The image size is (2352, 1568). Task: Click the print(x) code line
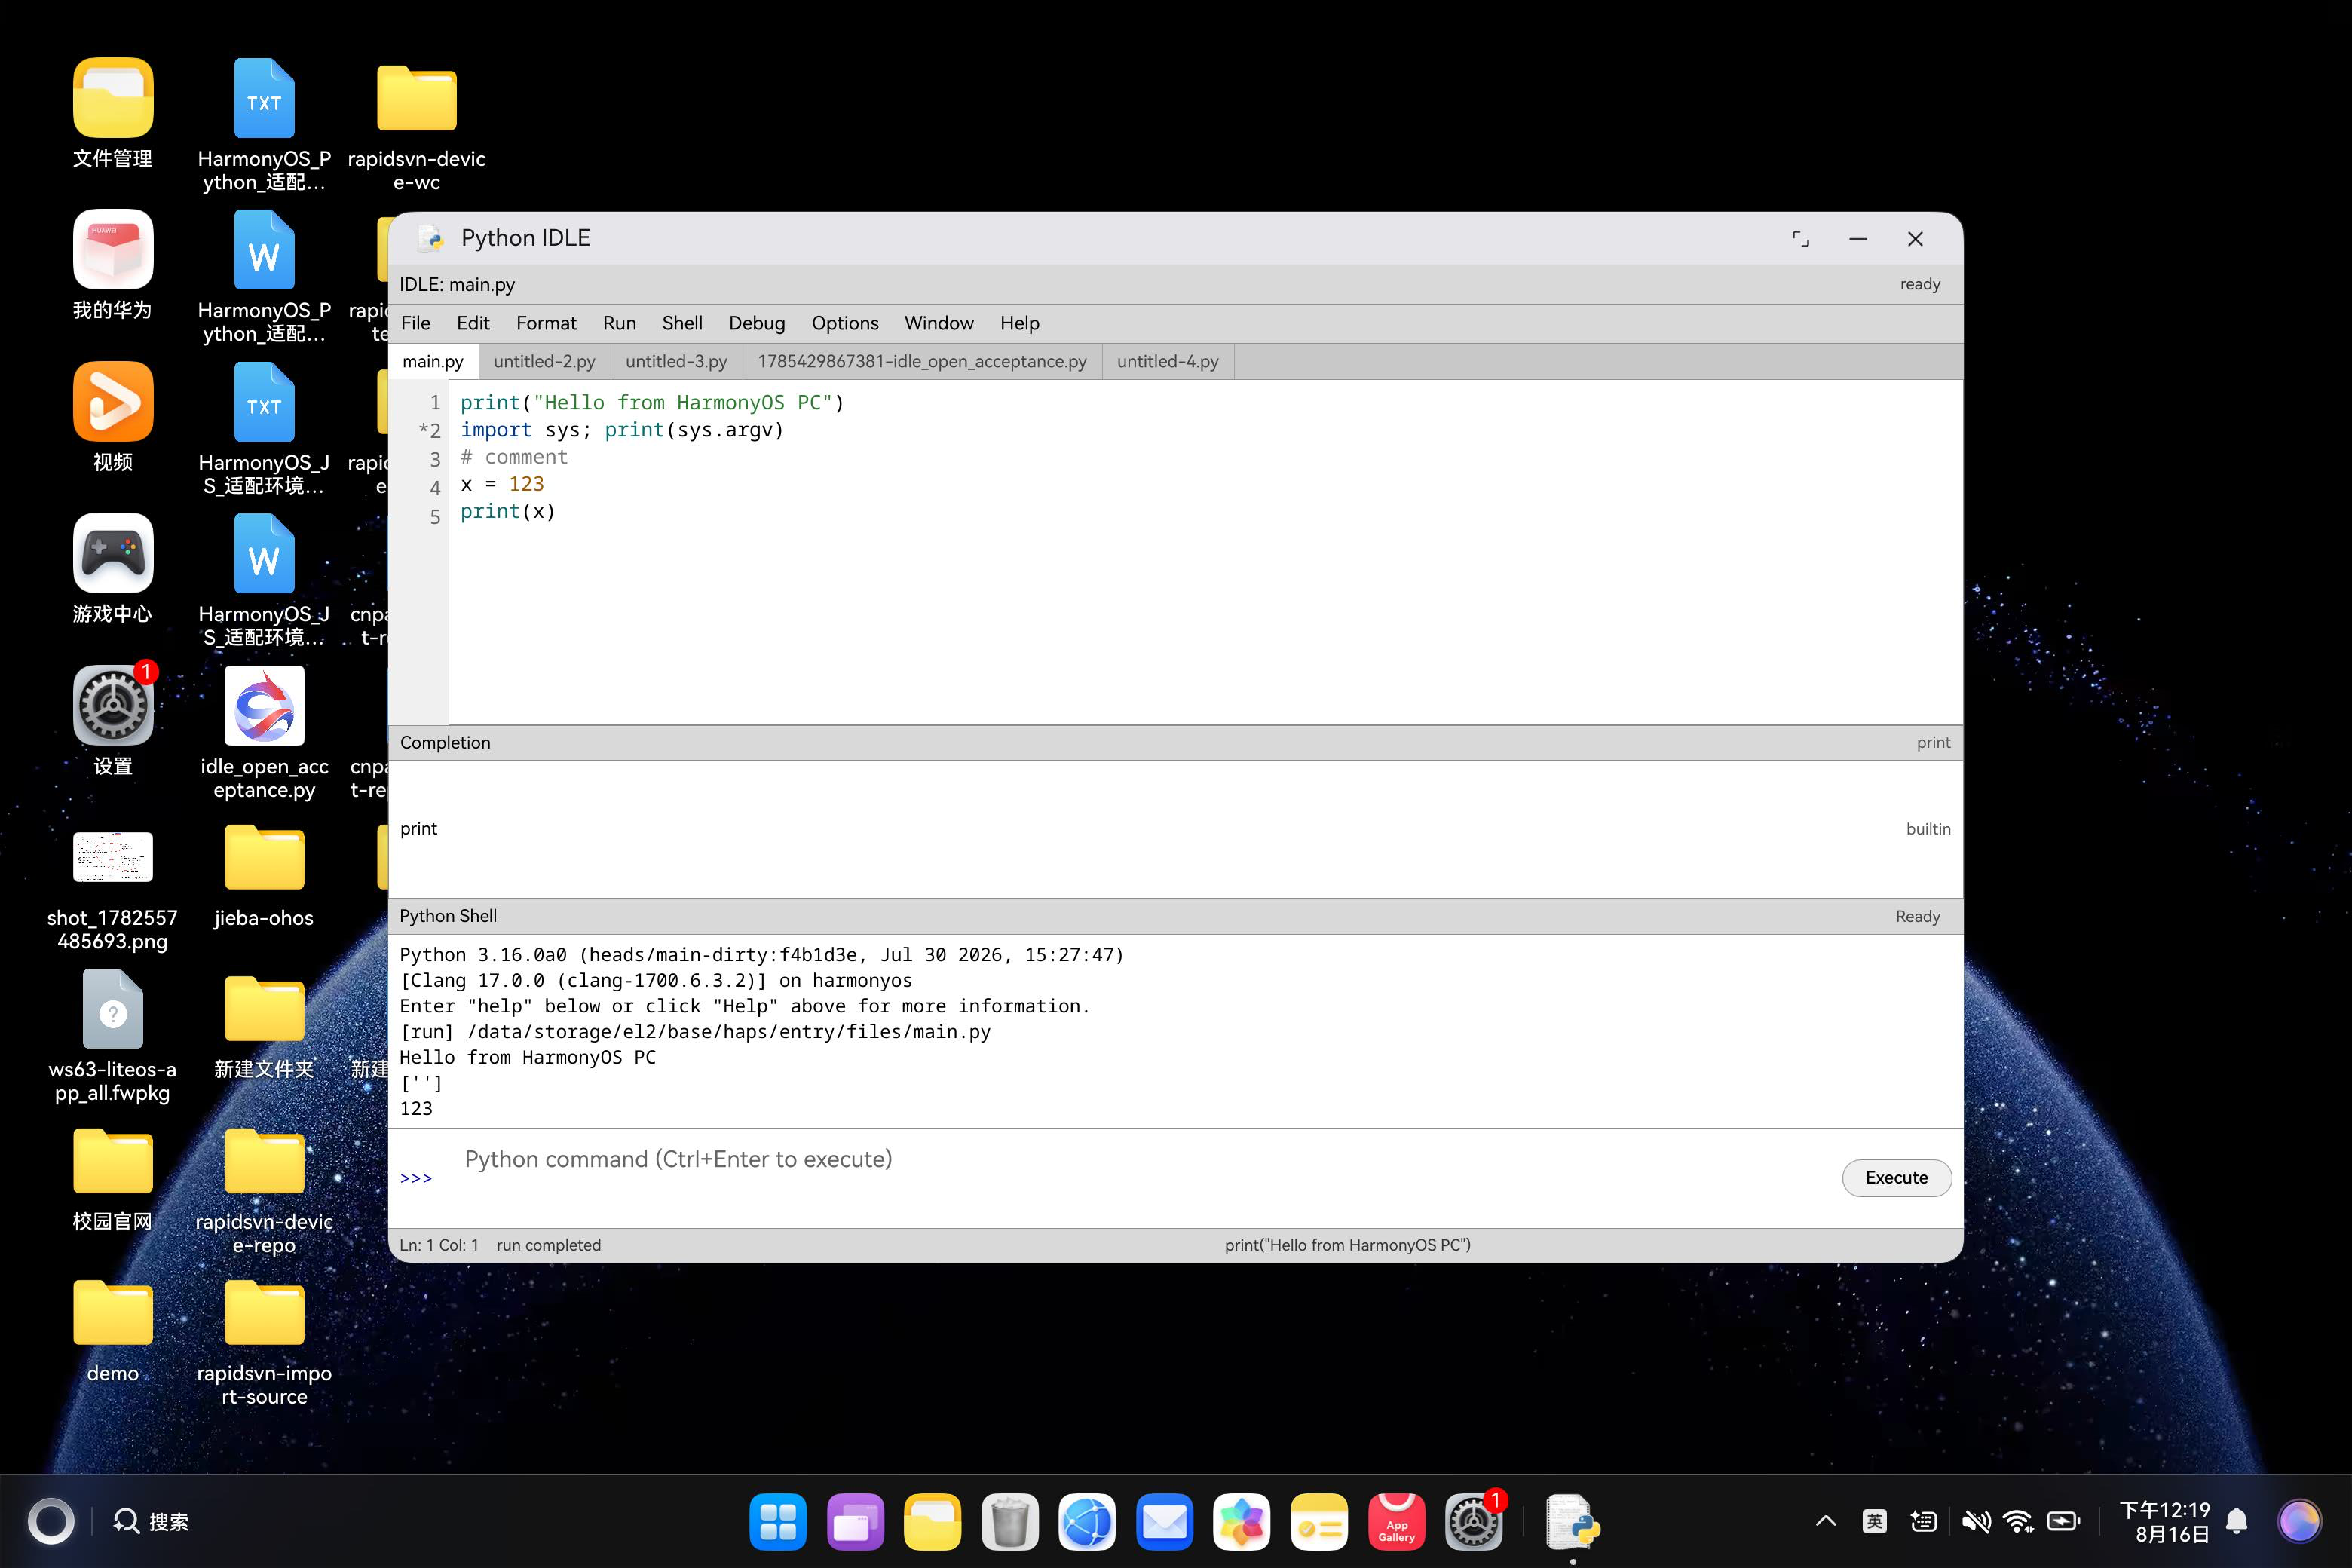507,511
